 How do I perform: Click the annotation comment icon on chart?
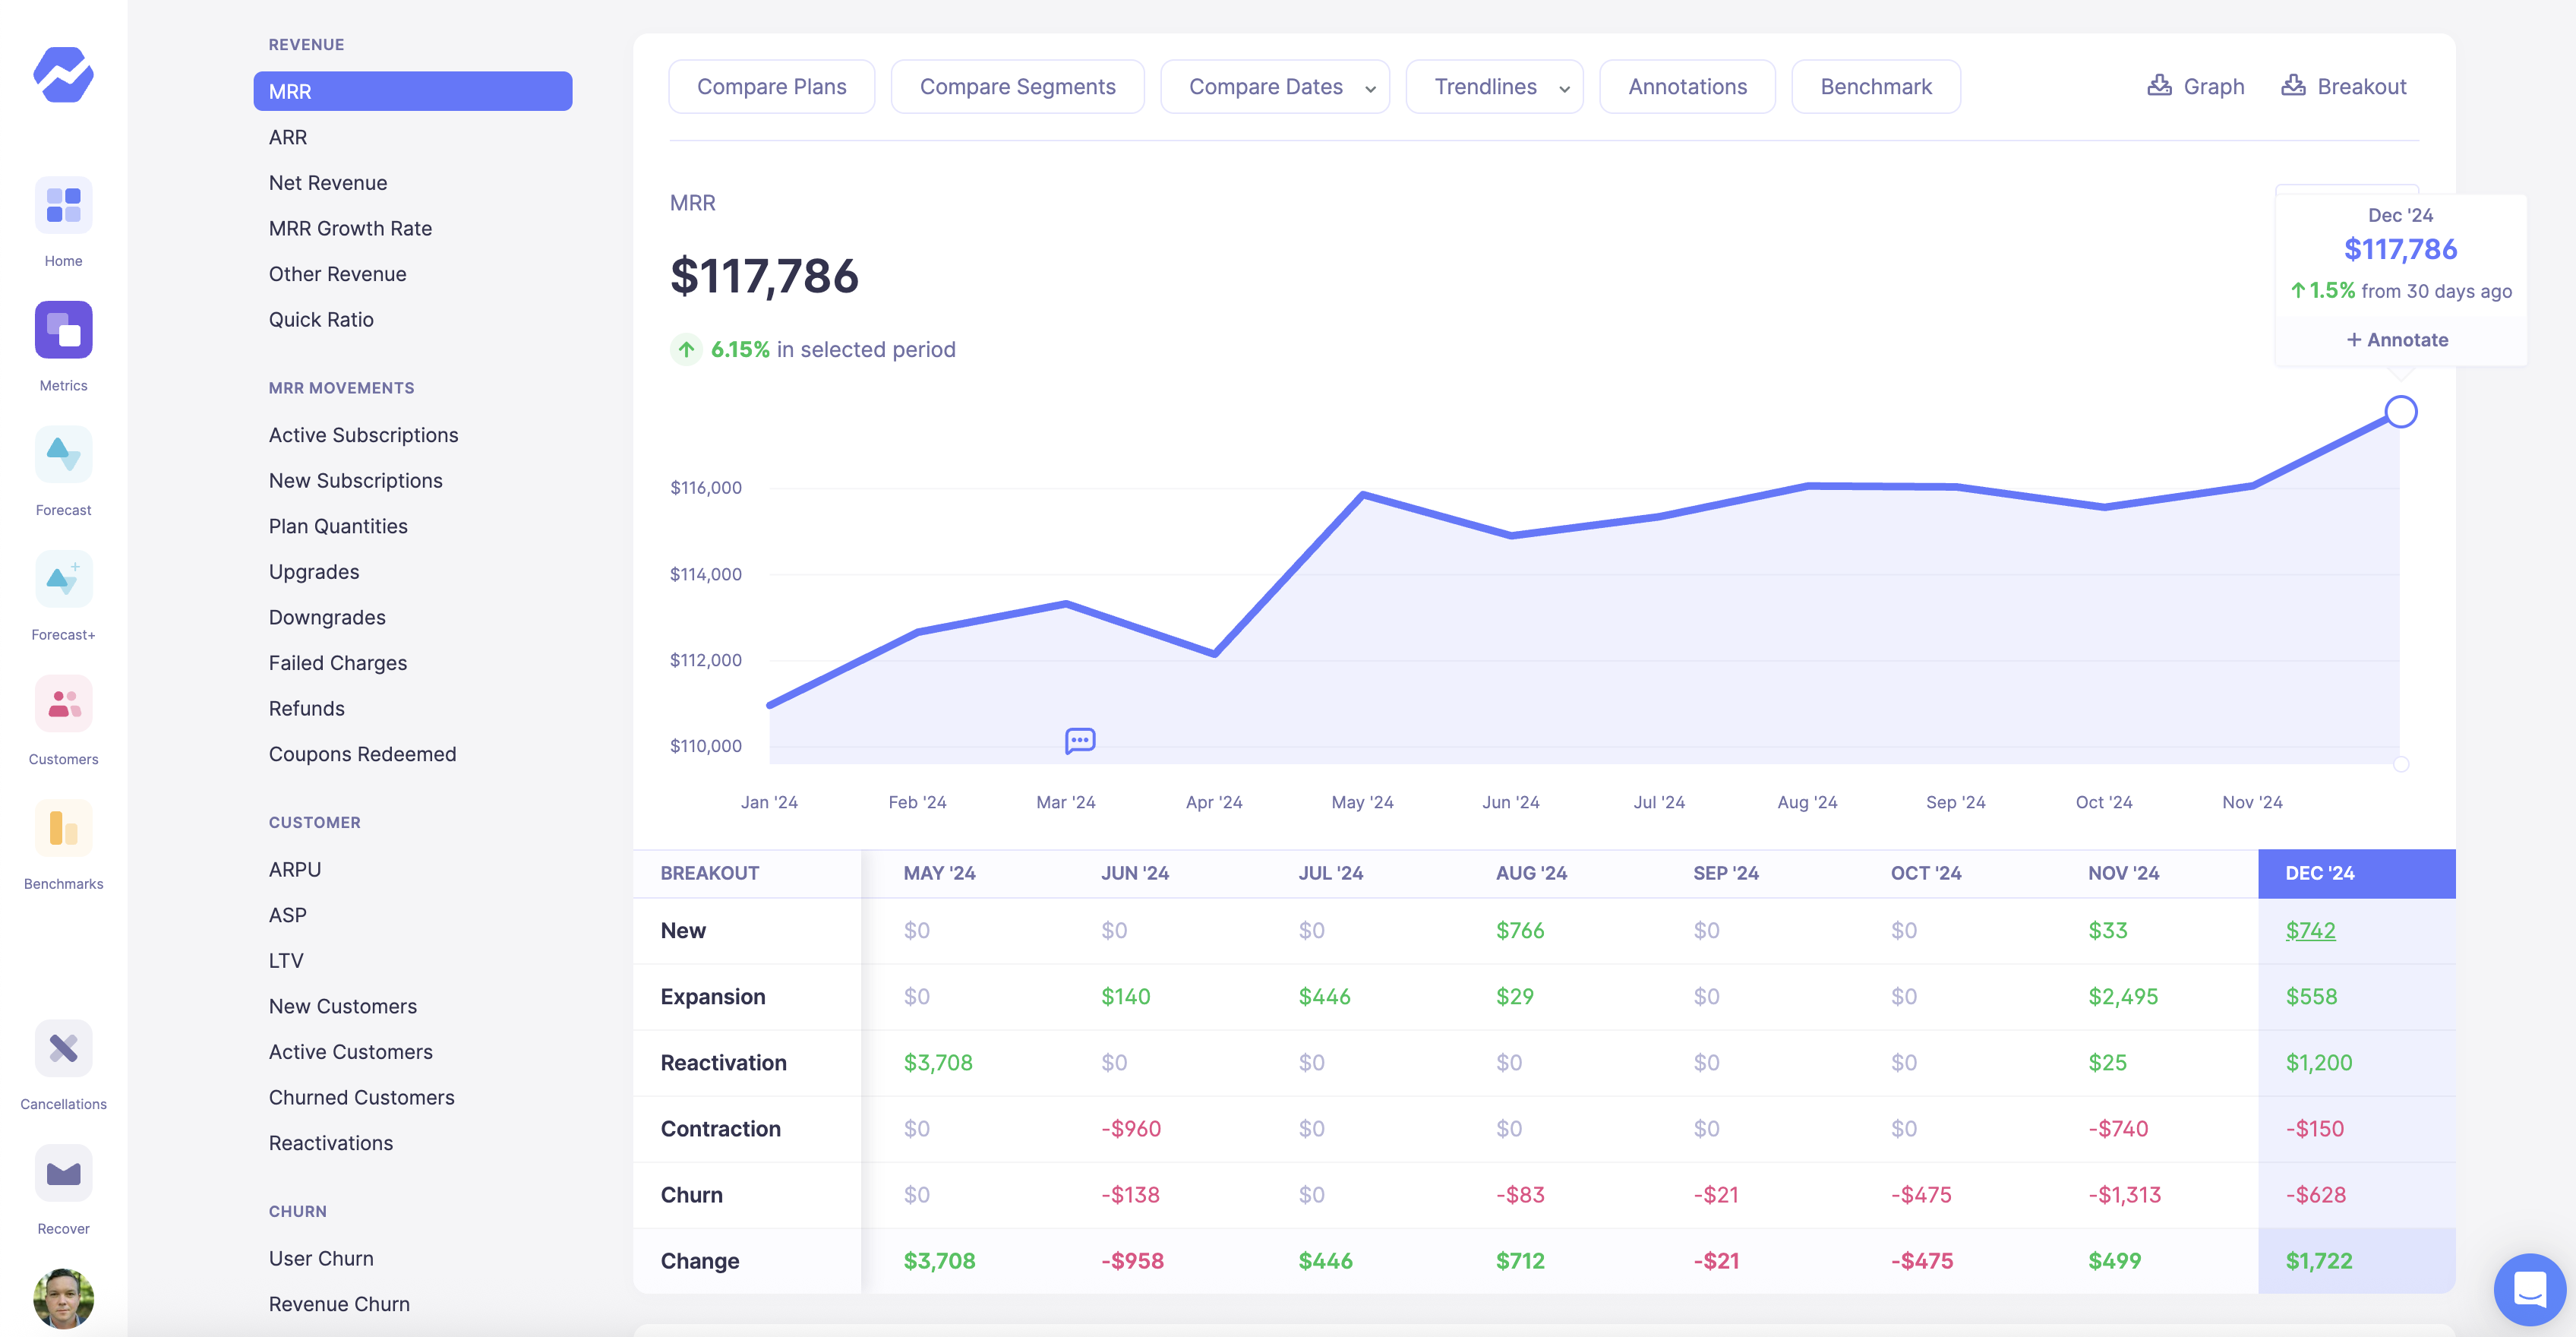(x=1080, y=741)
